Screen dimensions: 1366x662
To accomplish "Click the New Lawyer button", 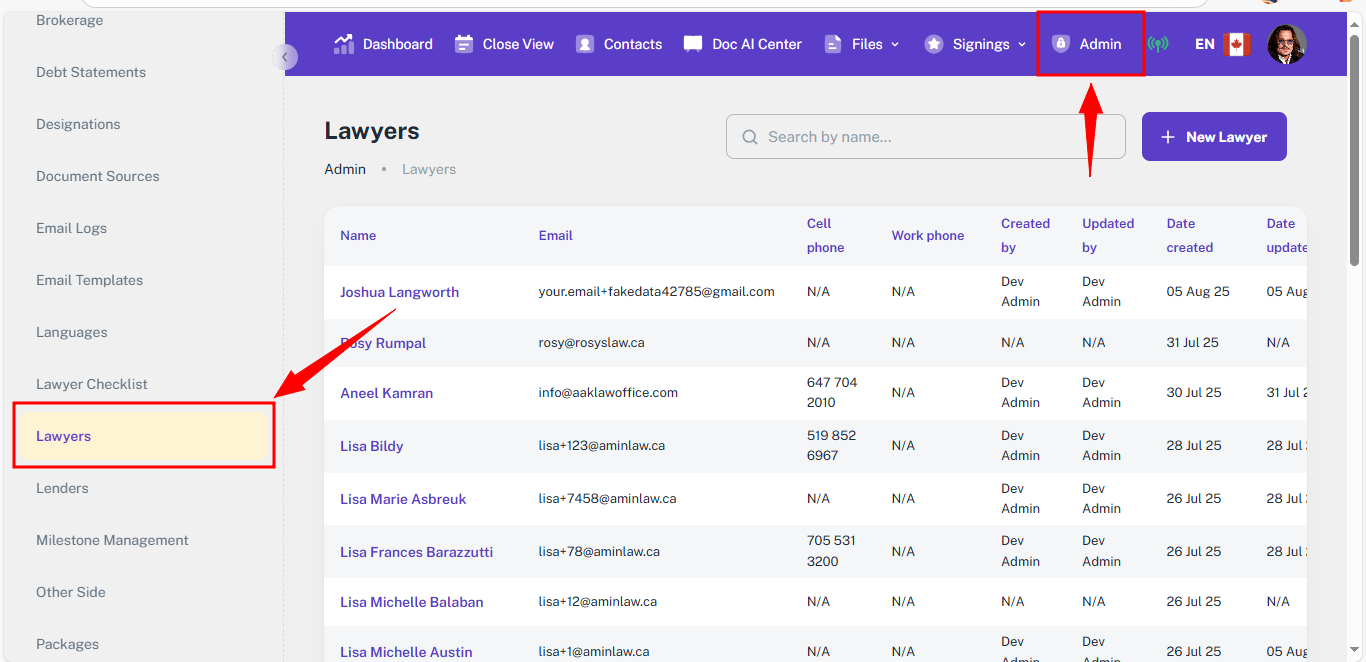I will (1214, 137).
